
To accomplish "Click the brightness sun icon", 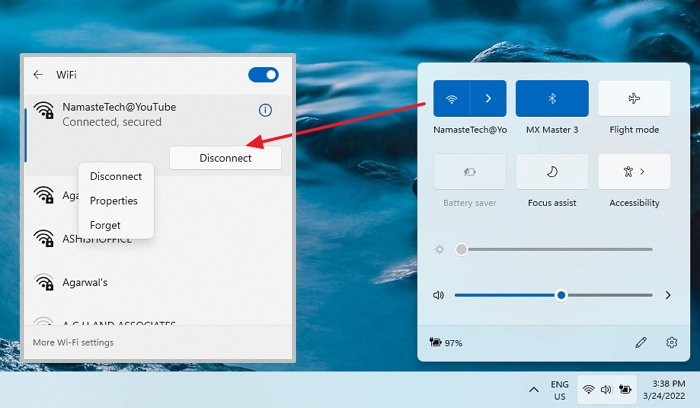I will coord(439,249).
